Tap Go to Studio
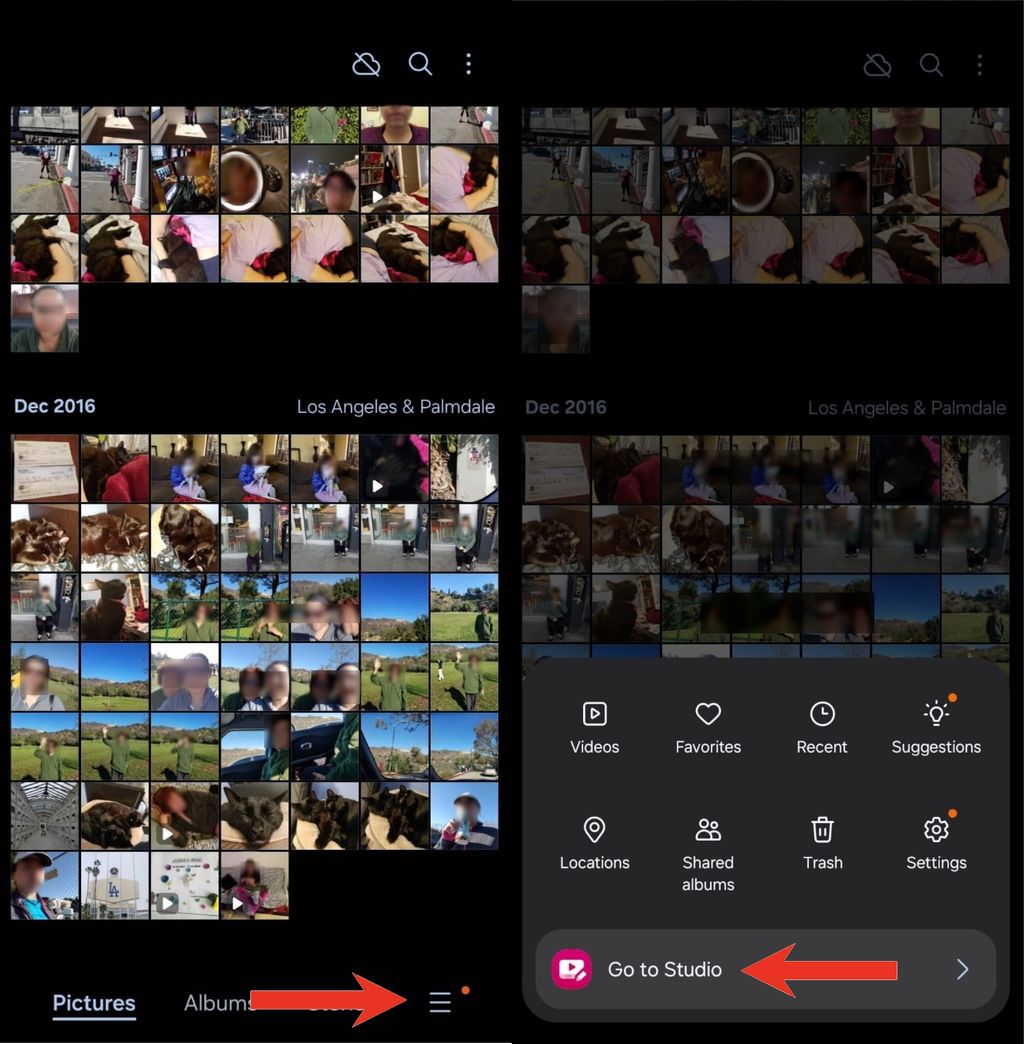This screenshot has height=1044, width=1024. click(664, 969)
